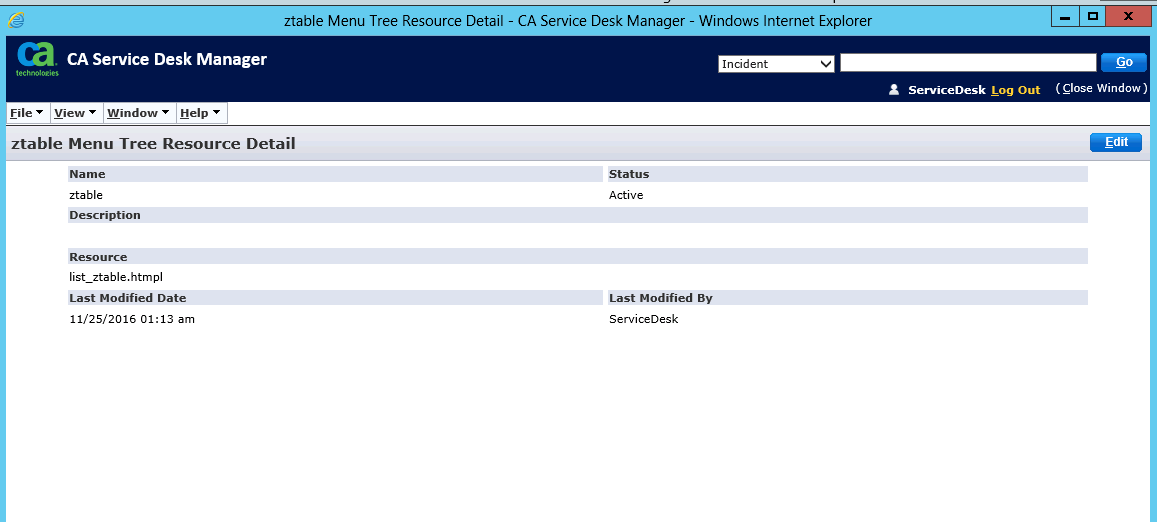Minimize the browser window

[x=1066, y=16]
